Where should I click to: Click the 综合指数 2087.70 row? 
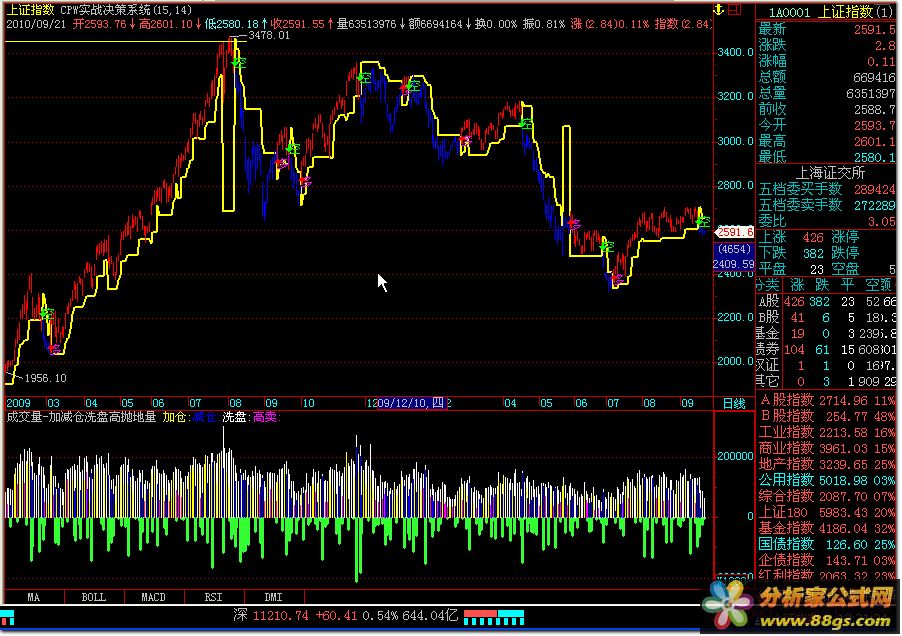[827, 496]
